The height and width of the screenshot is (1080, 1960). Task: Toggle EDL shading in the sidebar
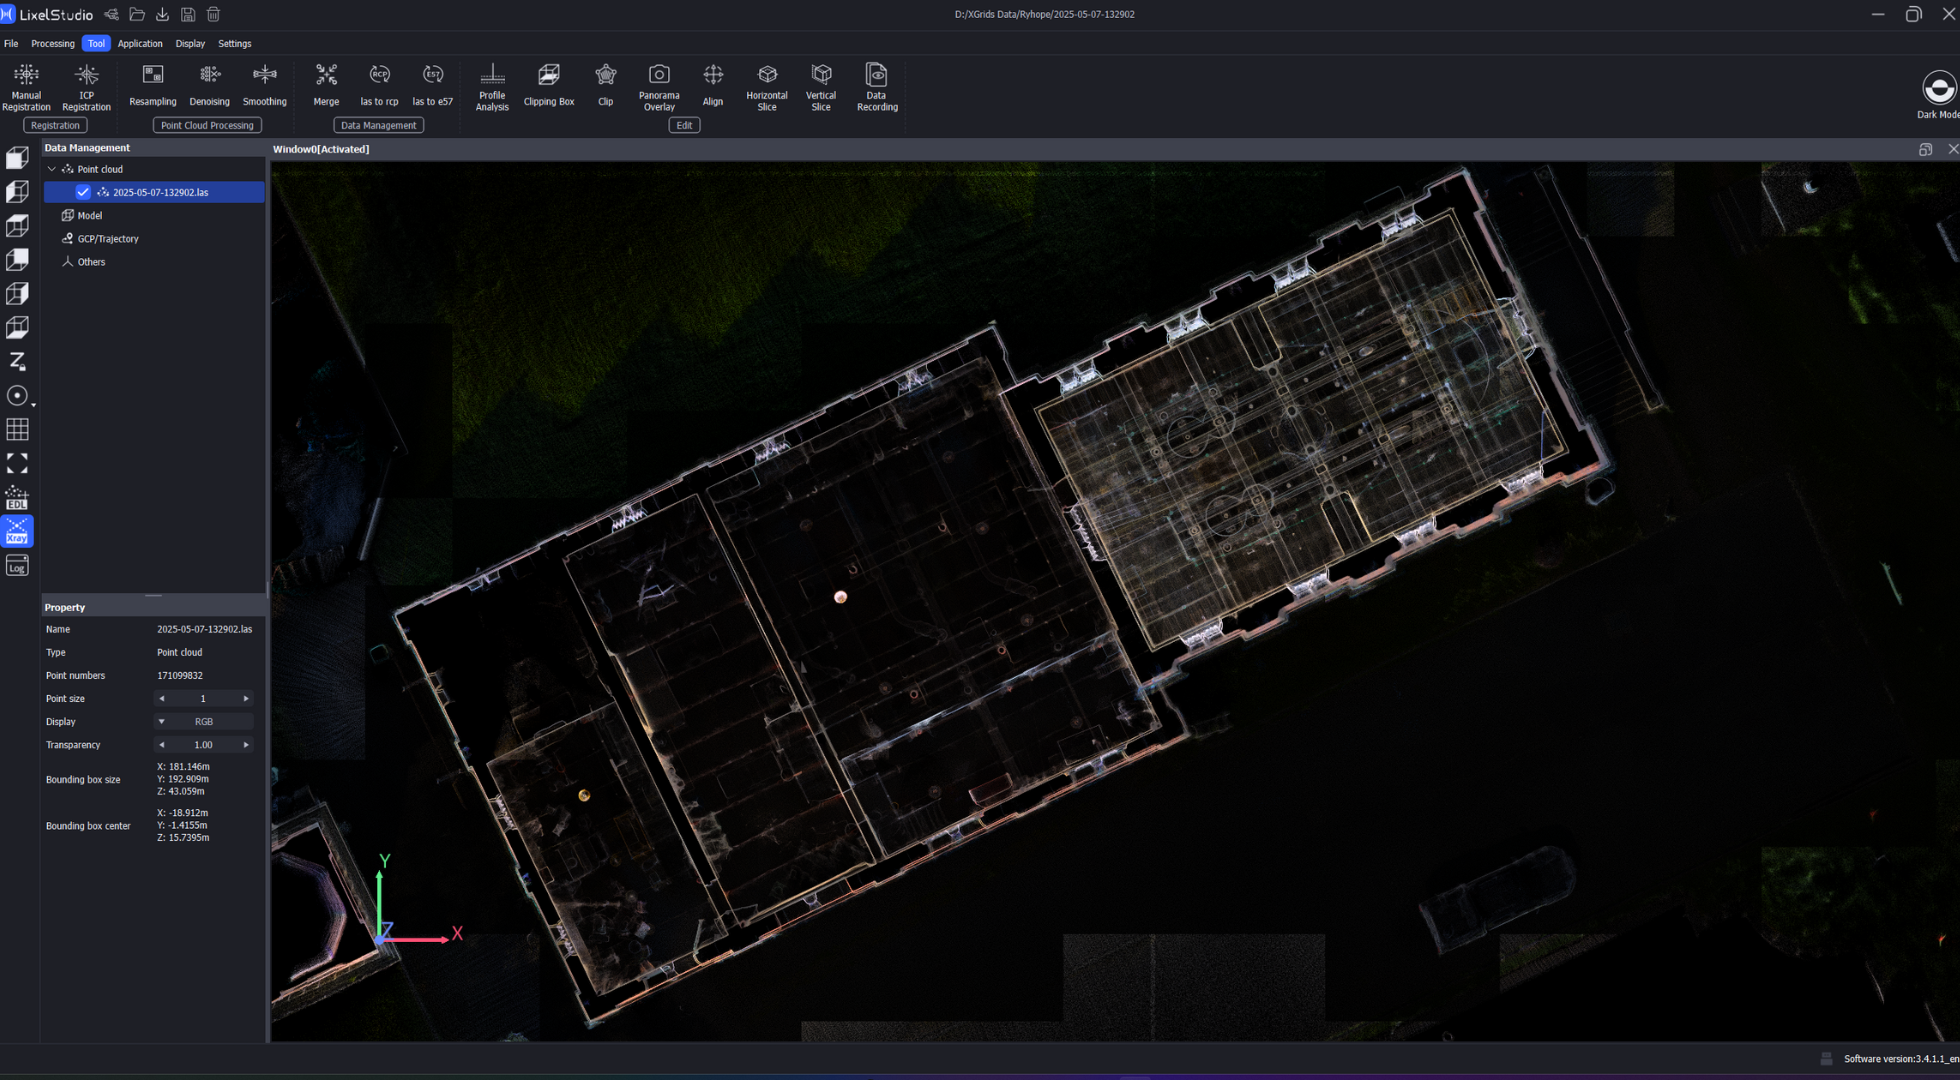click(17, 497)
